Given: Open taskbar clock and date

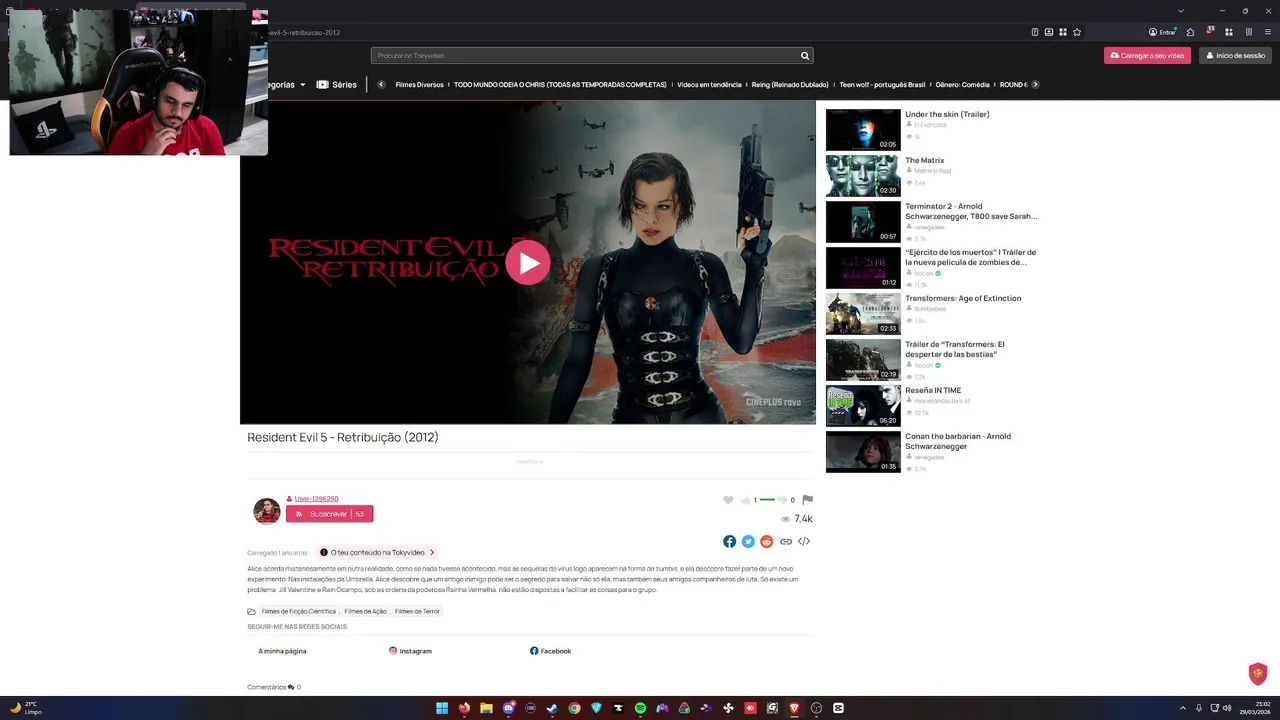Looking at the screenshot, I should (x=1256, y=708).
